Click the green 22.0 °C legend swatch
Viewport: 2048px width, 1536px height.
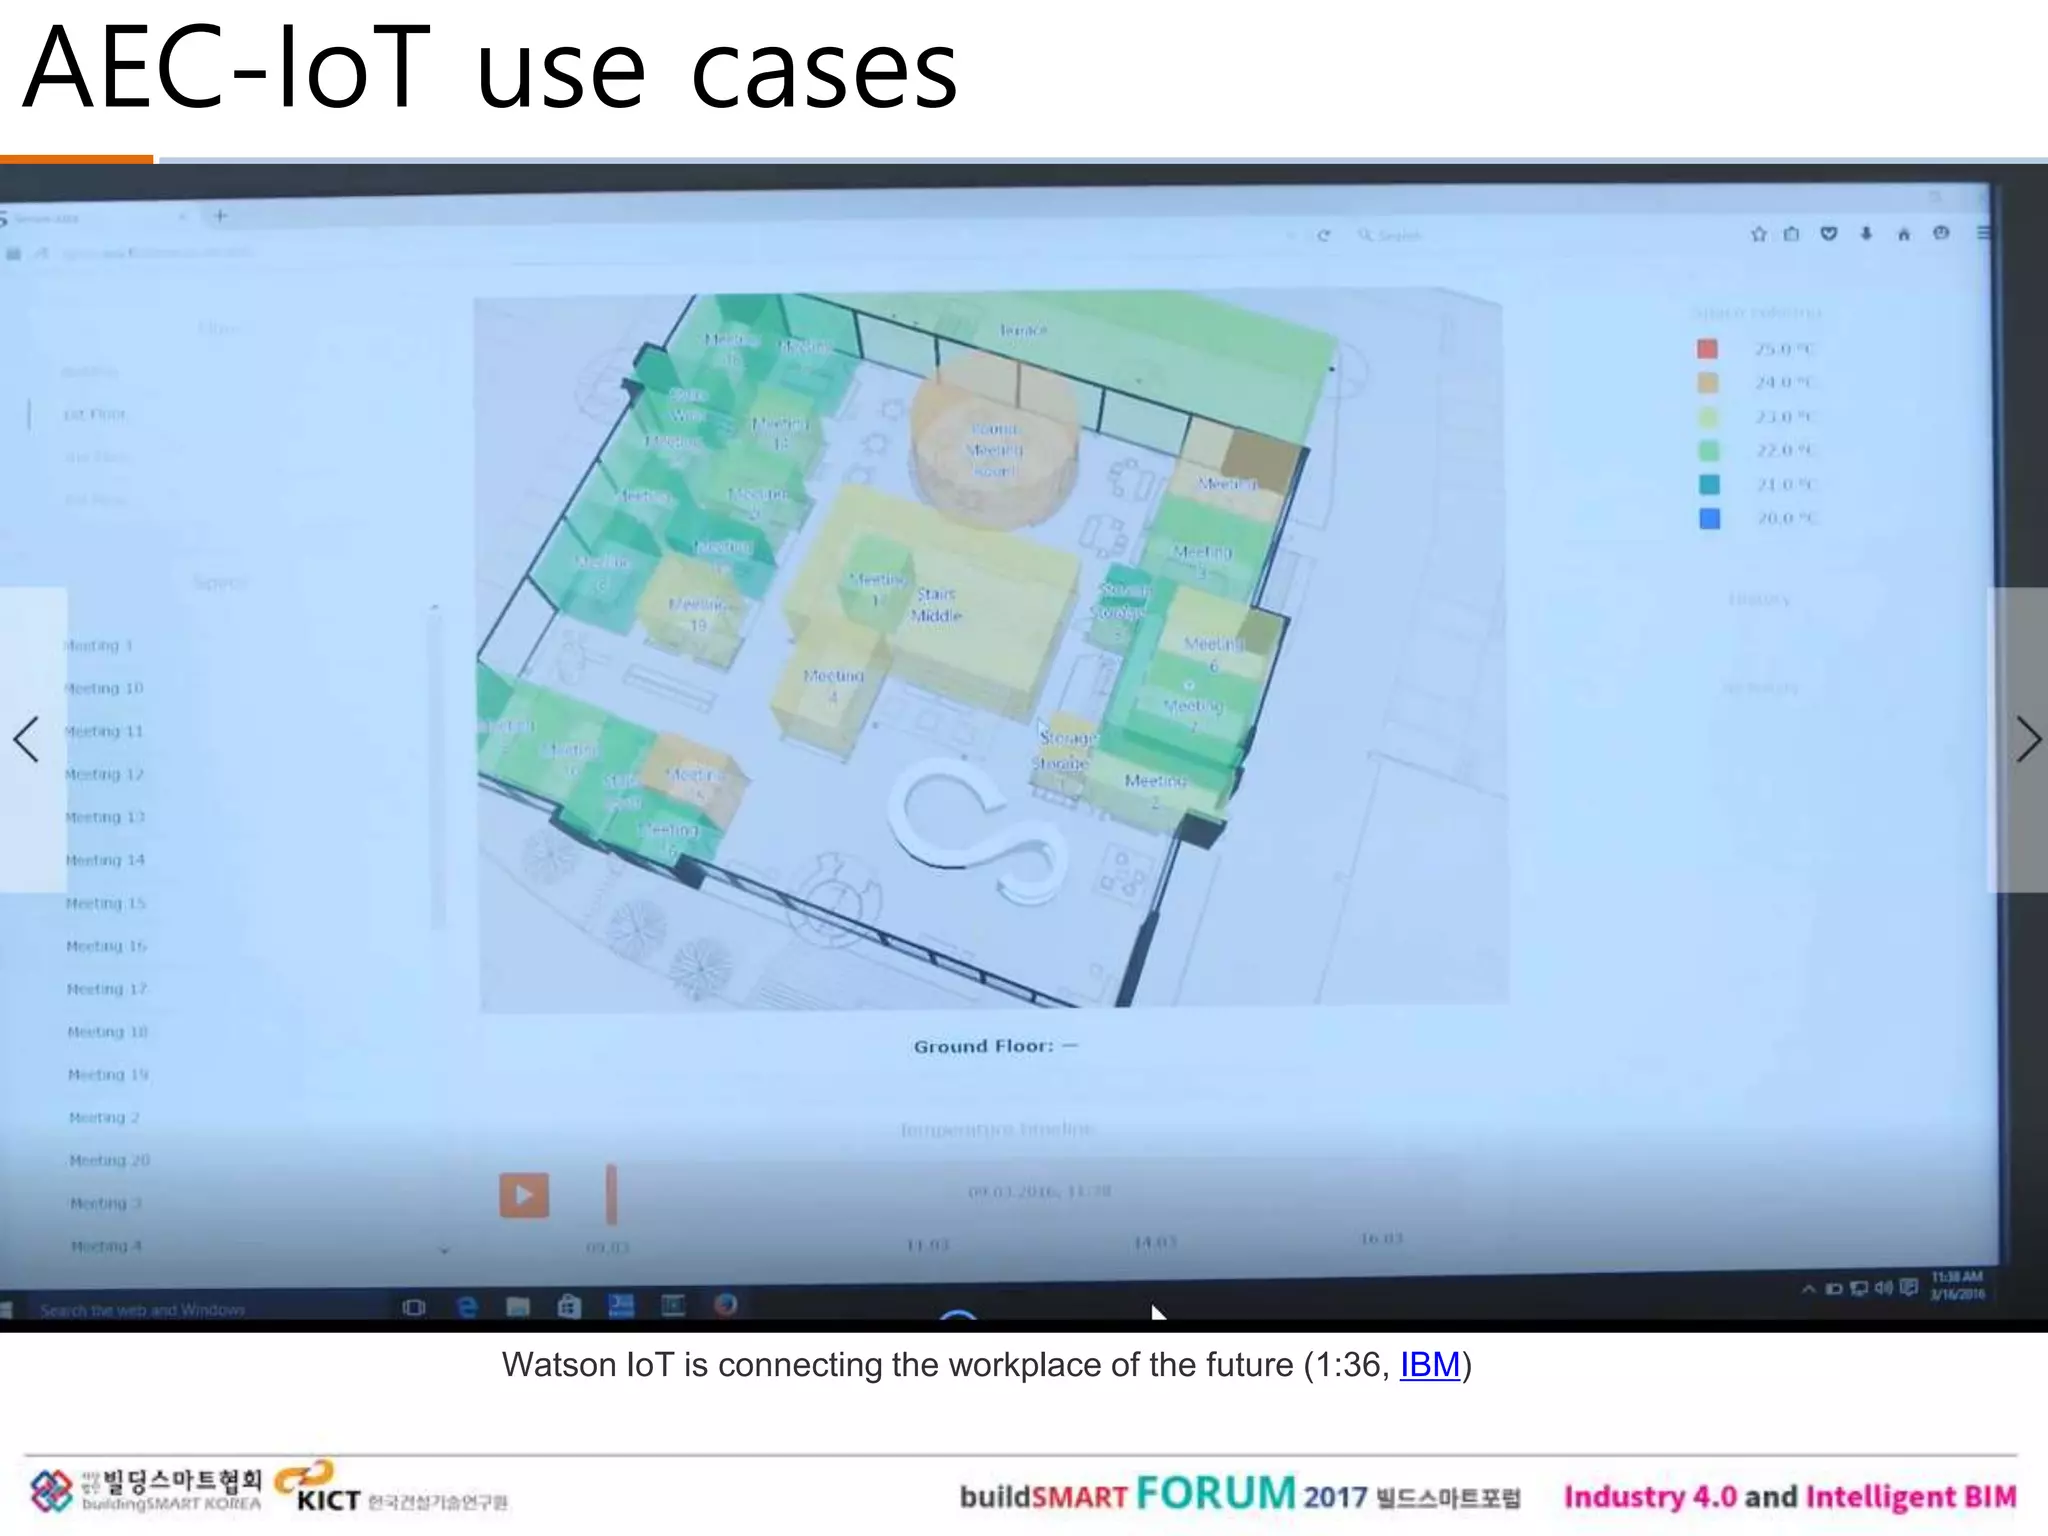(x=1709, y=451)
